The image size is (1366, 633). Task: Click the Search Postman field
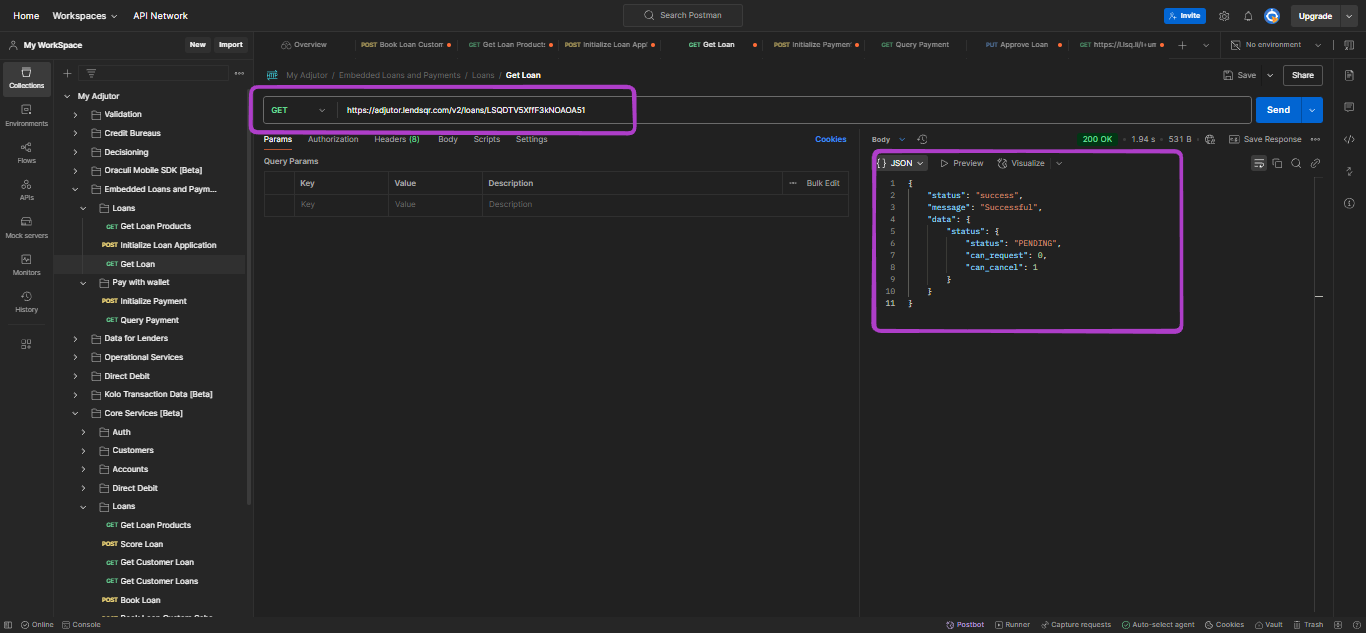[x=683, y=15]
